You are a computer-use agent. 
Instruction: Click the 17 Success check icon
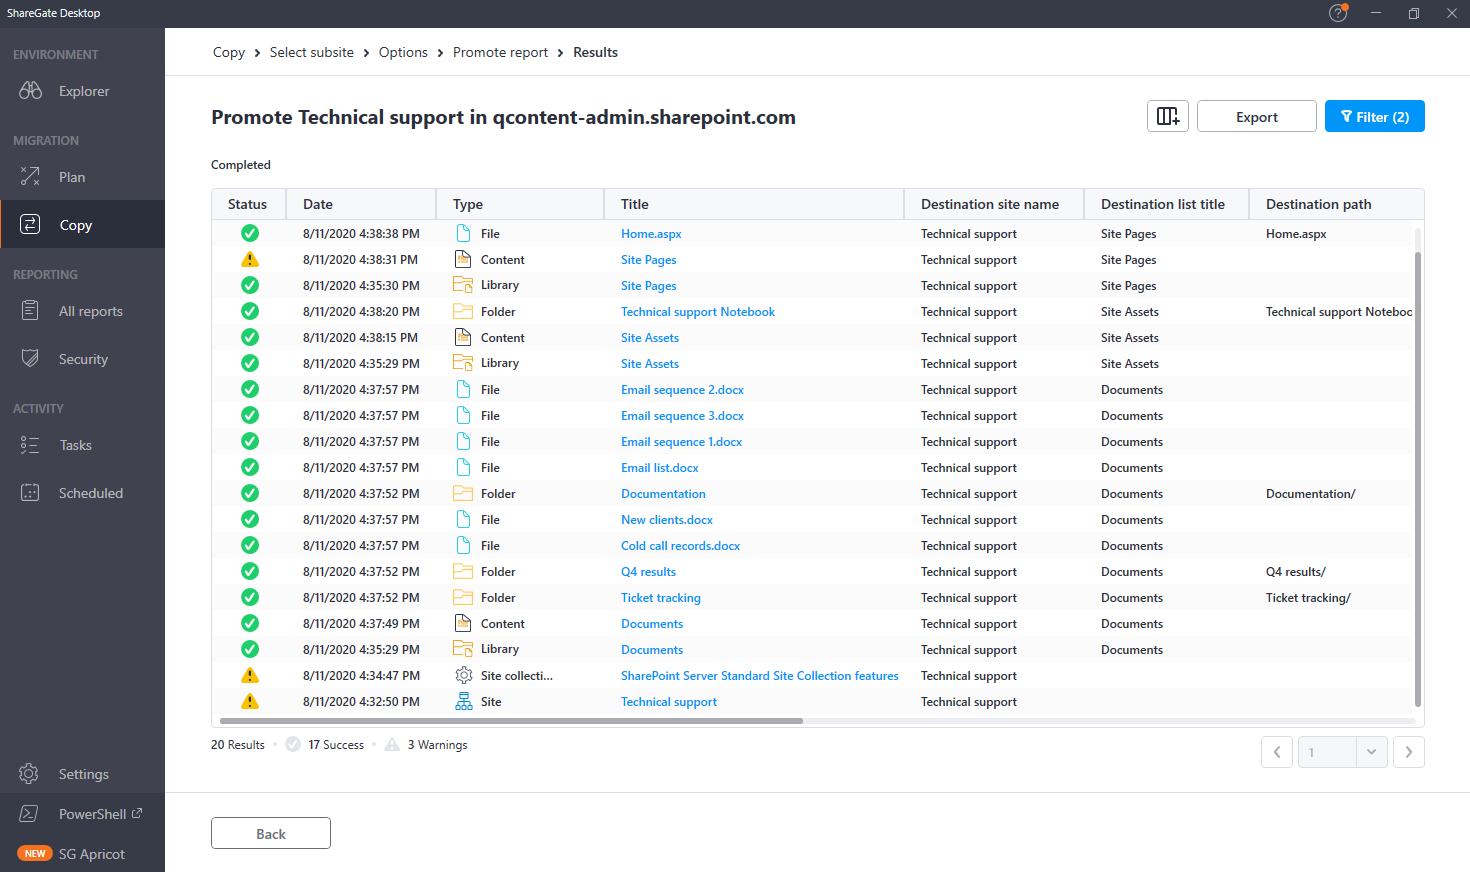293,744
